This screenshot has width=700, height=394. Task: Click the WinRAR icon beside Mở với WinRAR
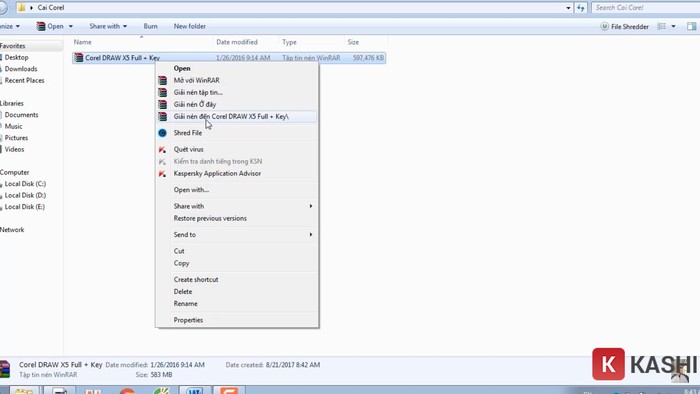coord(162,80)
